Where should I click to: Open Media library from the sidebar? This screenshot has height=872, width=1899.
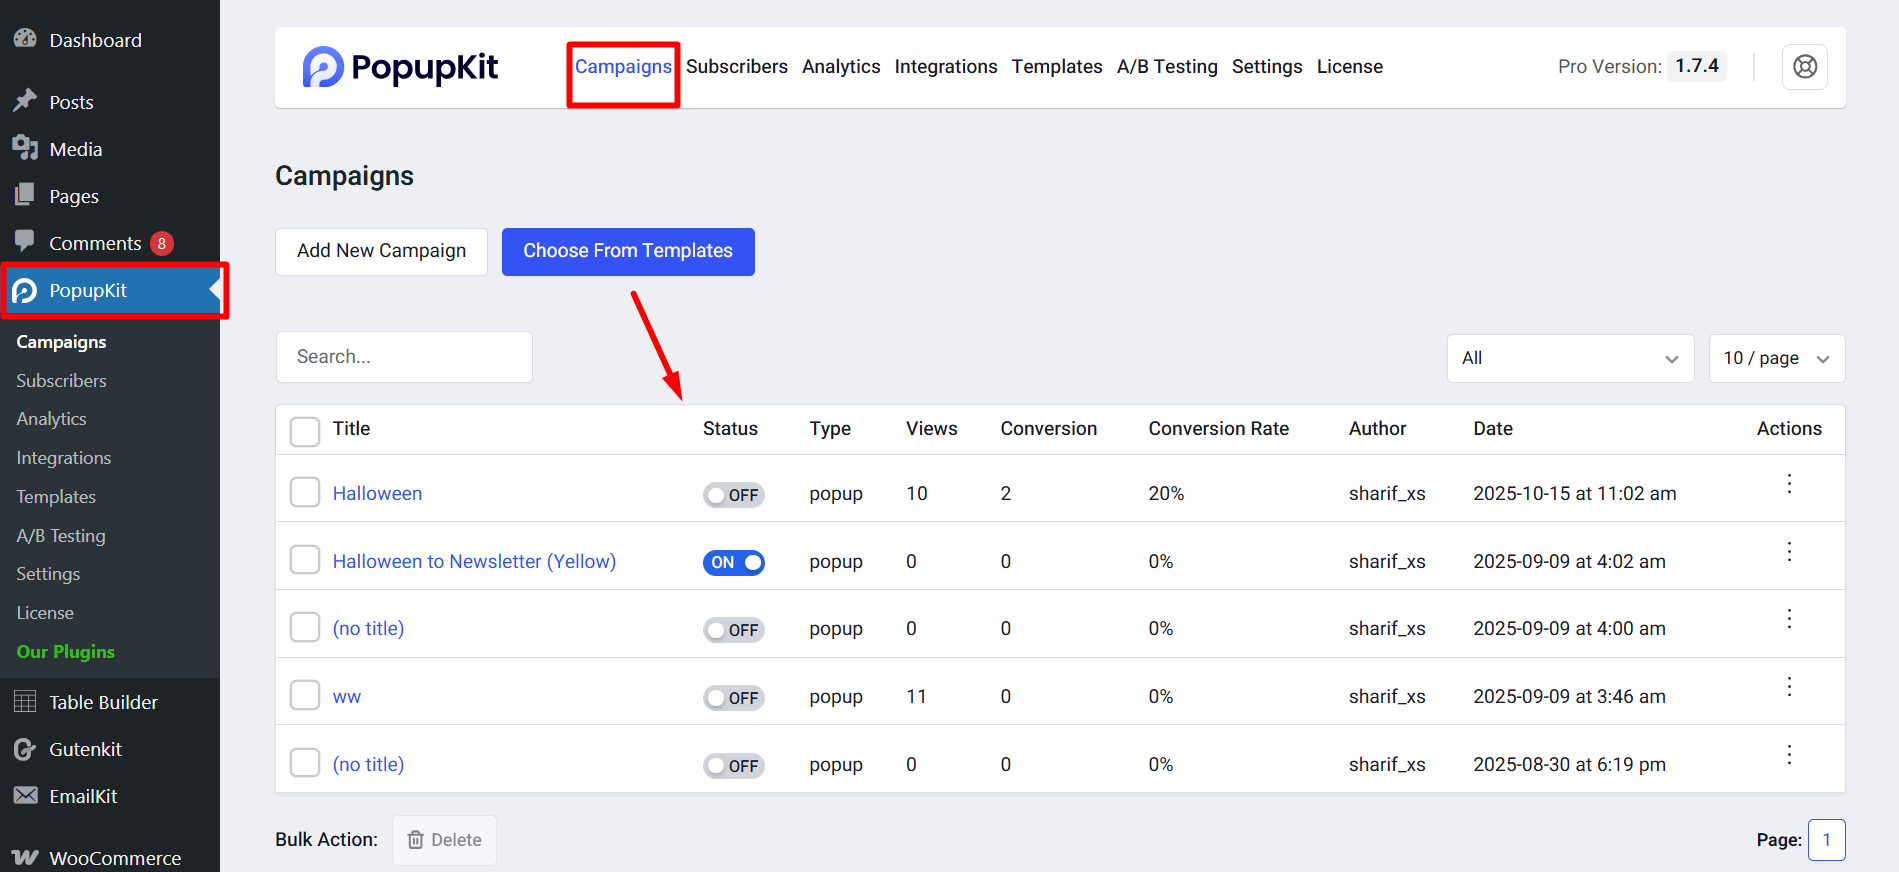[75, 149]
